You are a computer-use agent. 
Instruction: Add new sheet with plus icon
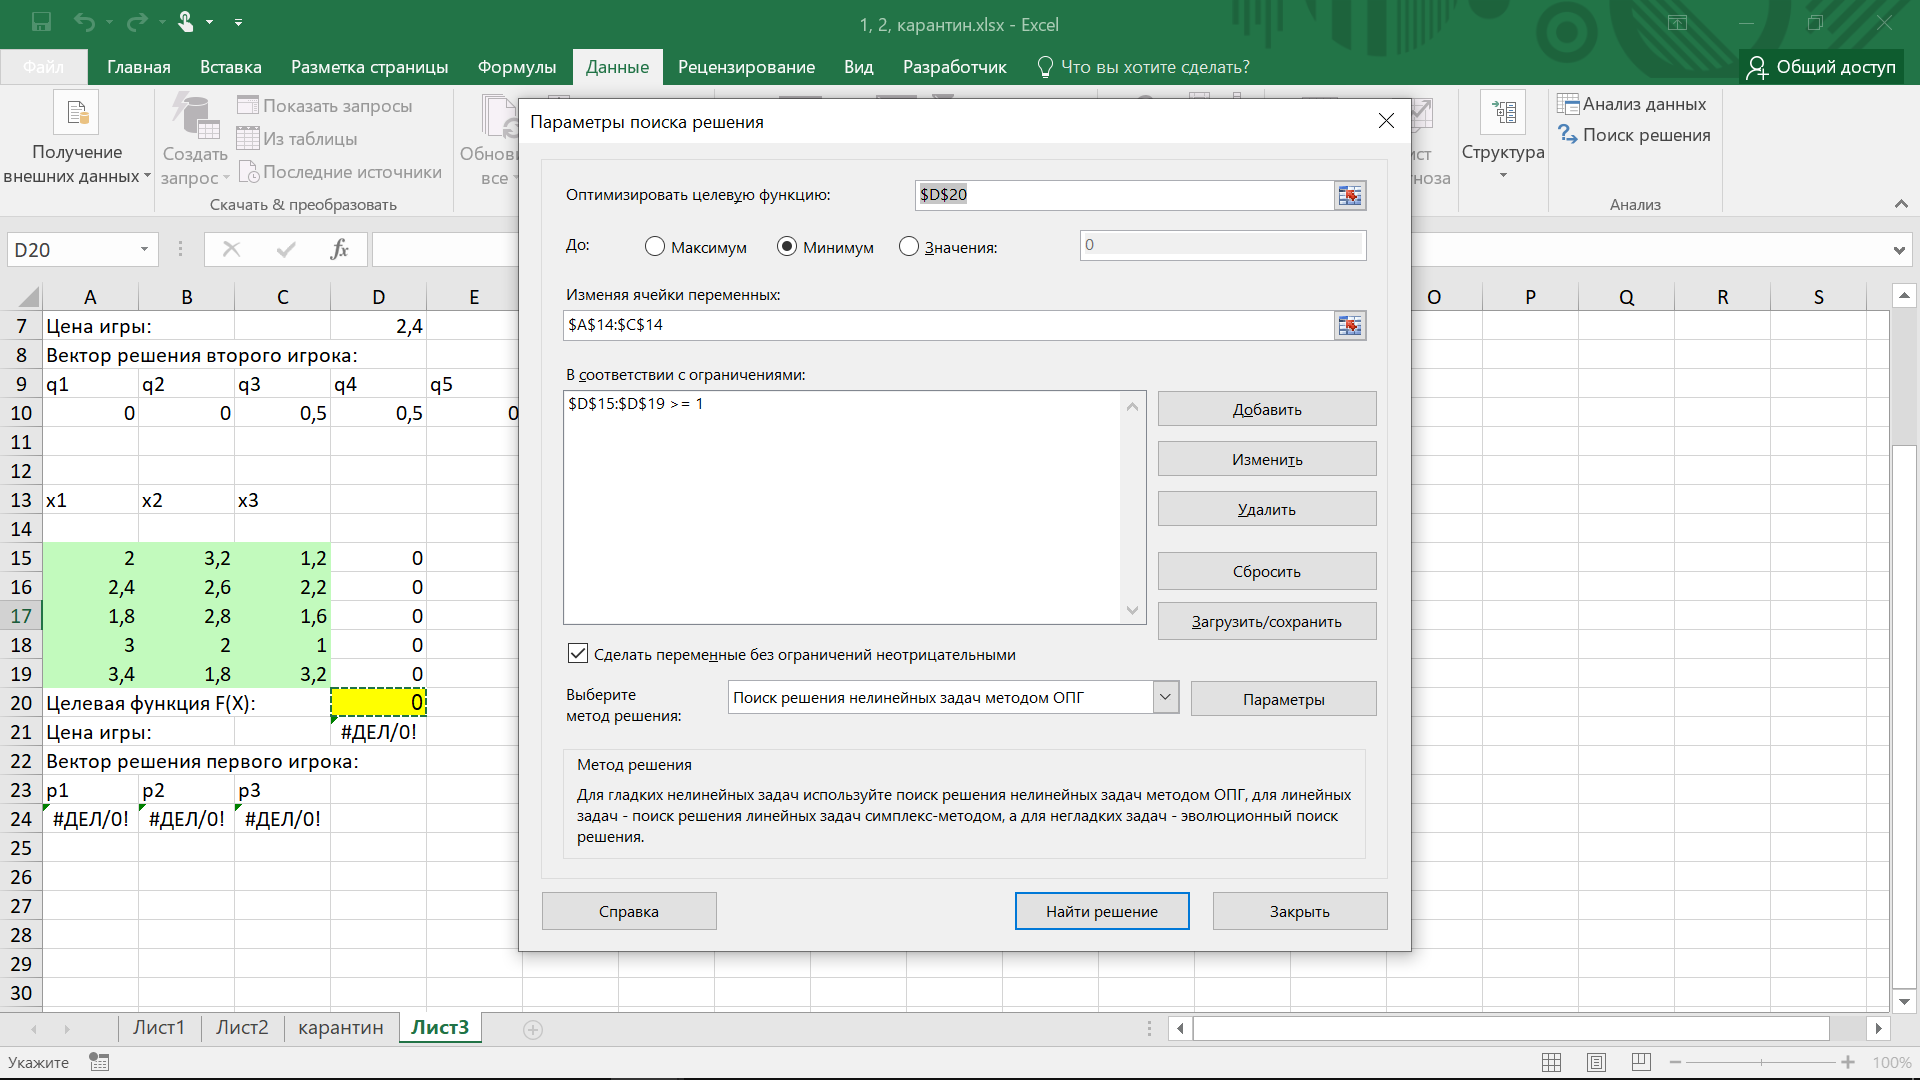[533, 1029]
